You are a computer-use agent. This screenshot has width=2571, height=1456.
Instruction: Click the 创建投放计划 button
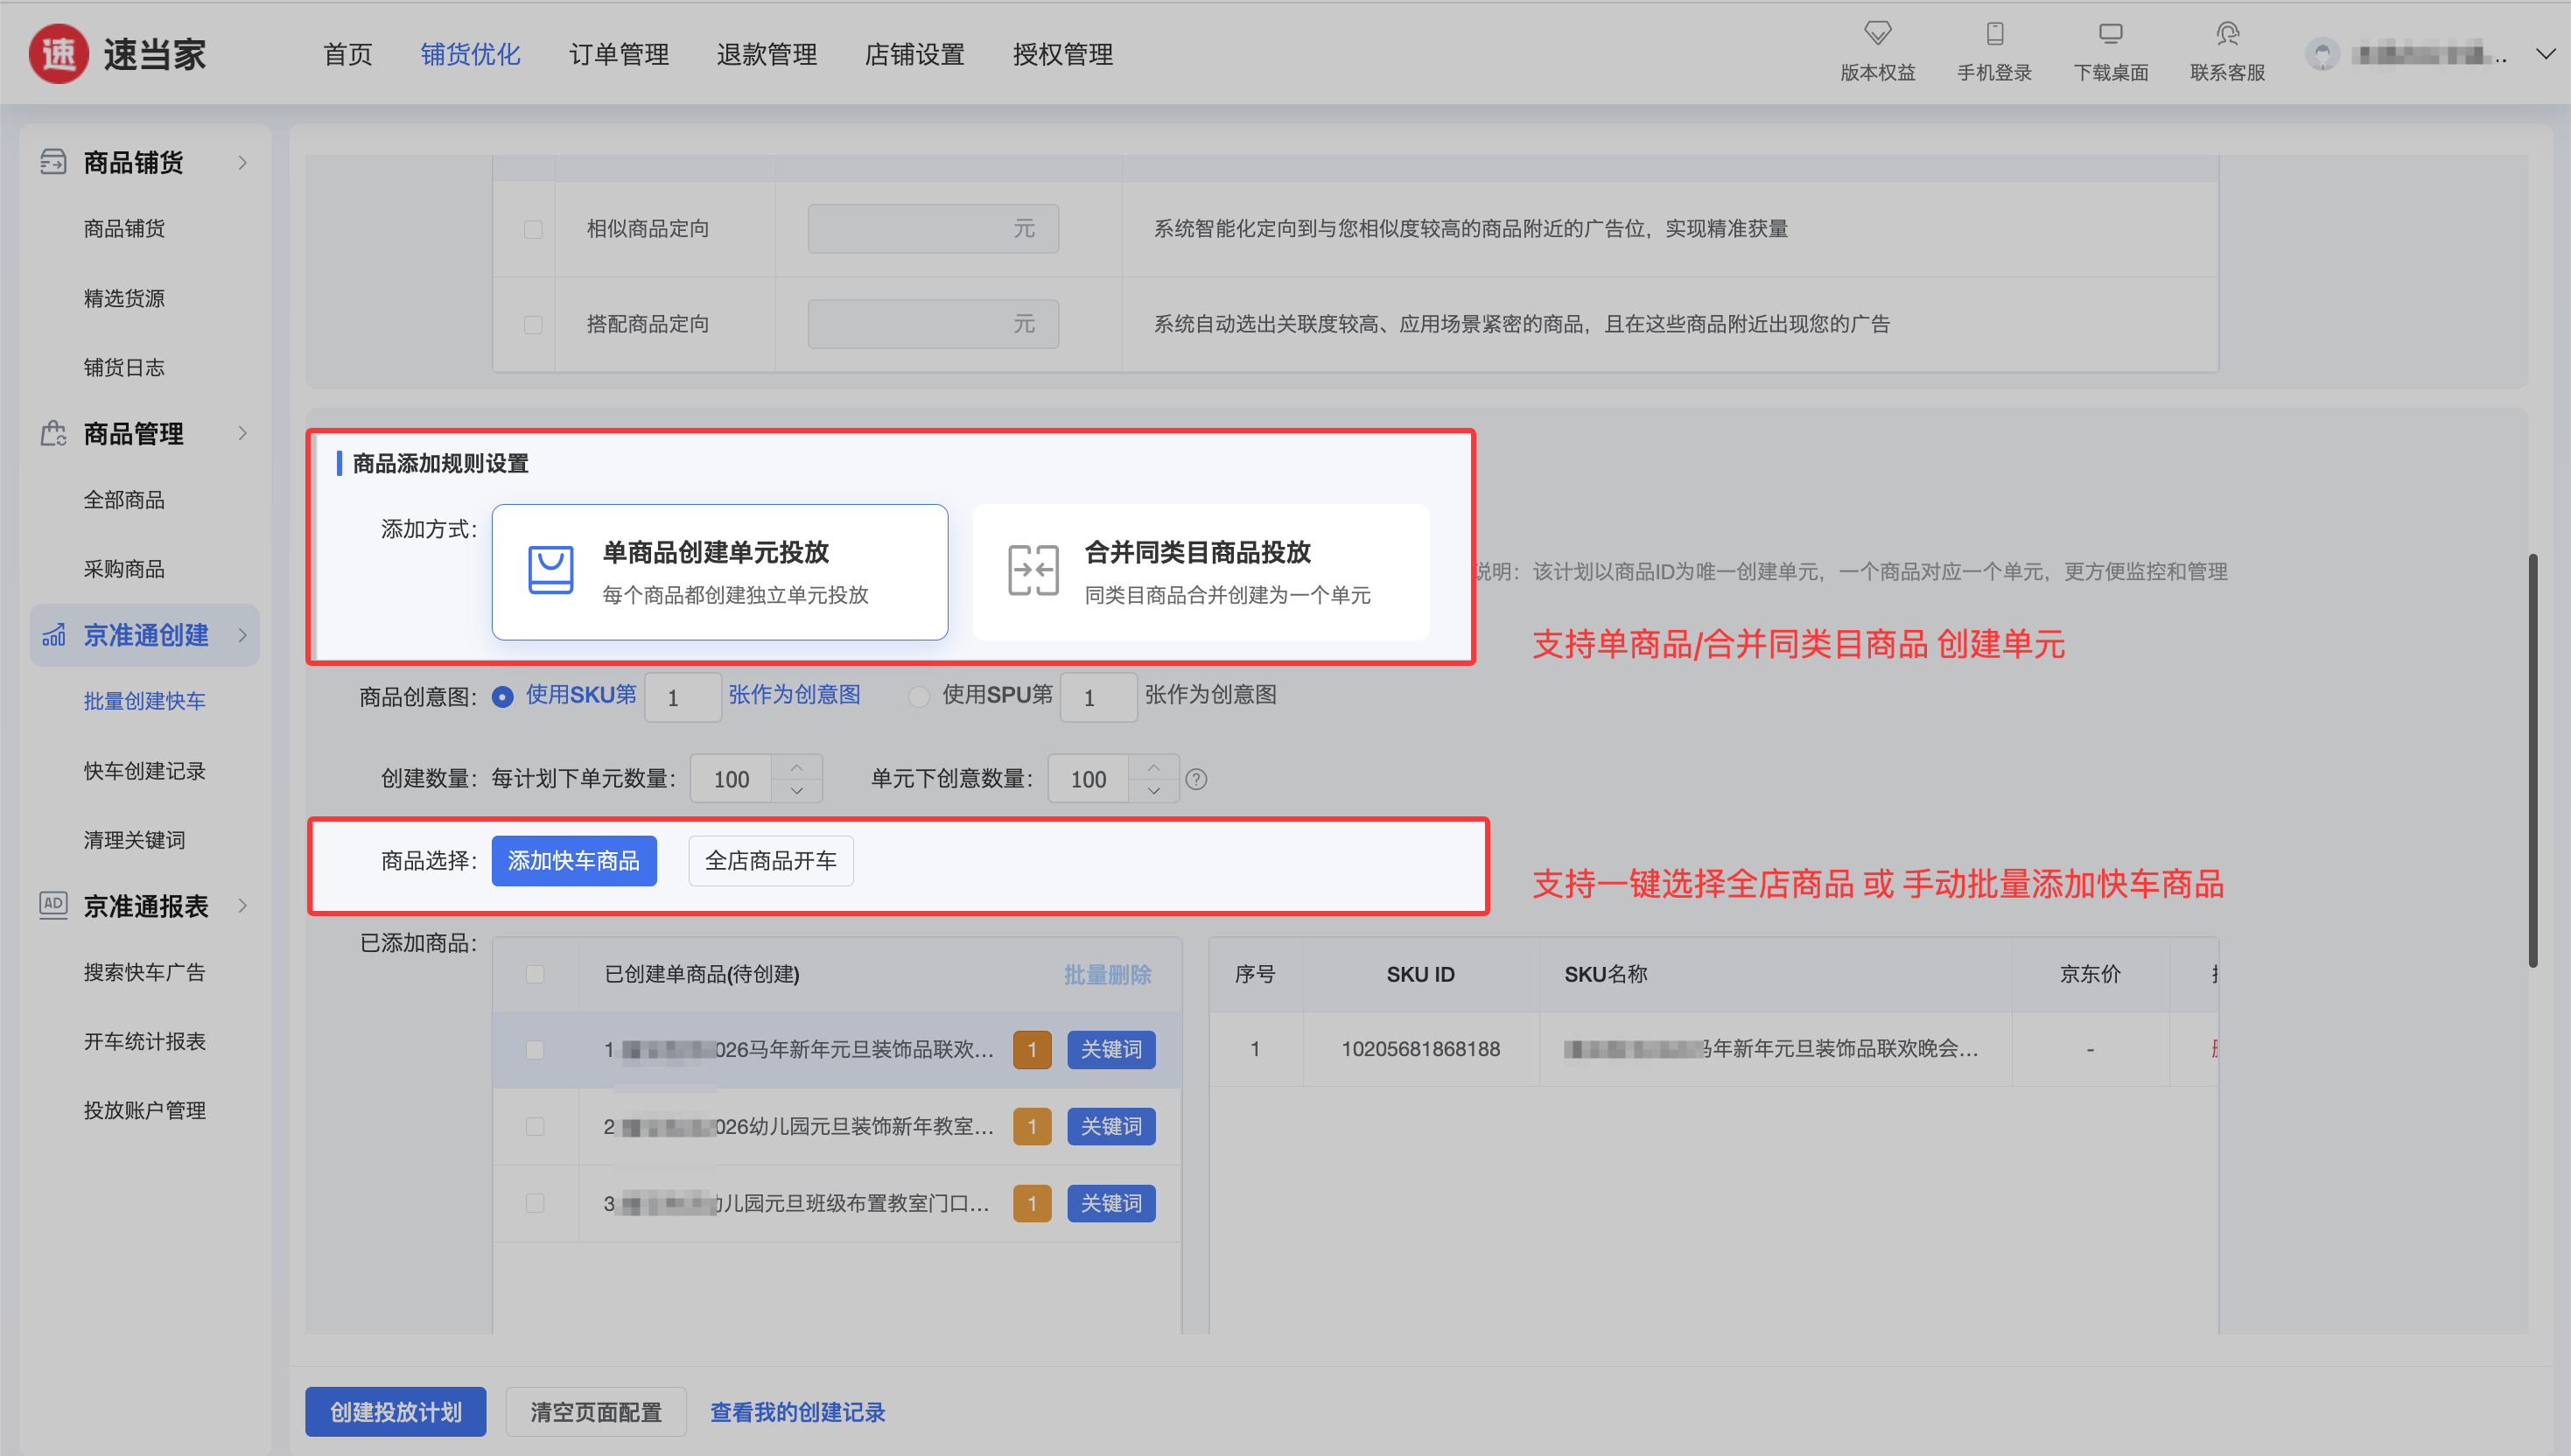click(395, 1411)
